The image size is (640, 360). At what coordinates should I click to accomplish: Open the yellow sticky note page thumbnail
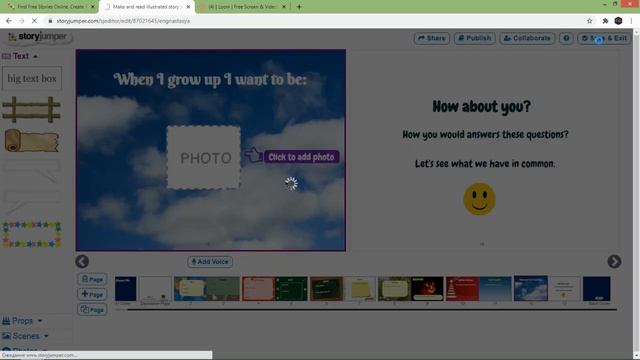[360, 289]
